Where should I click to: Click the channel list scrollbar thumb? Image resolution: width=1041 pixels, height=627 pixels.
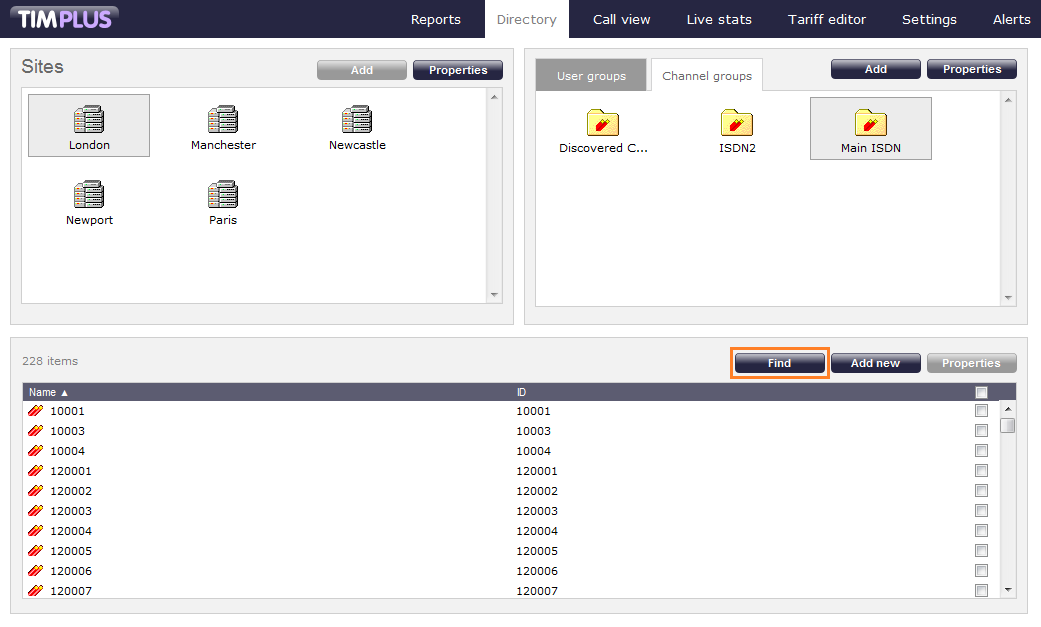1008,424
